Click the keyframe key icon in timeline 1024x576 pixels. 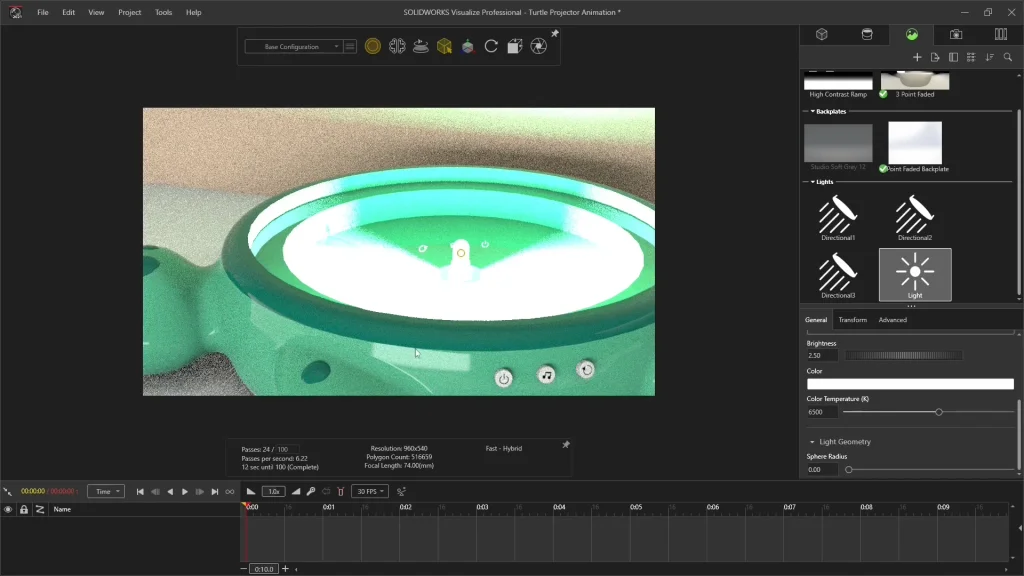311,491
